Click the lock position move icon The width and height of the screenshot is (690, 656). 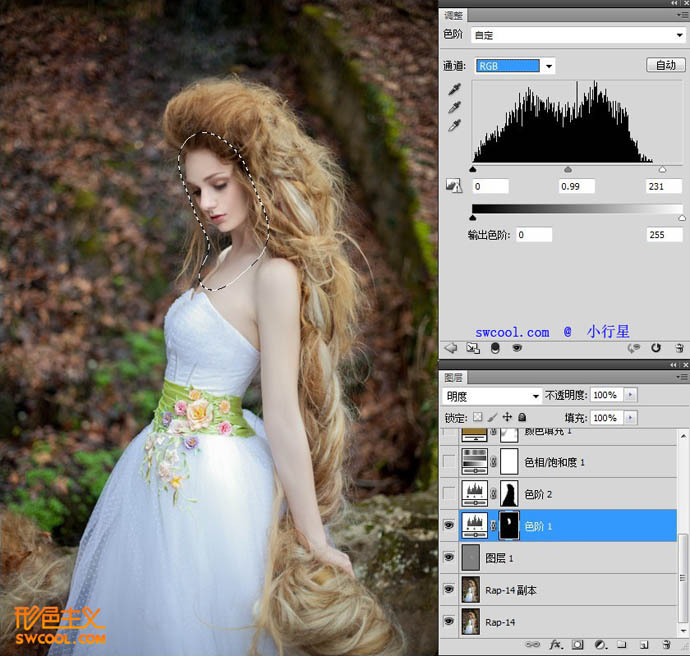point(507,417)
